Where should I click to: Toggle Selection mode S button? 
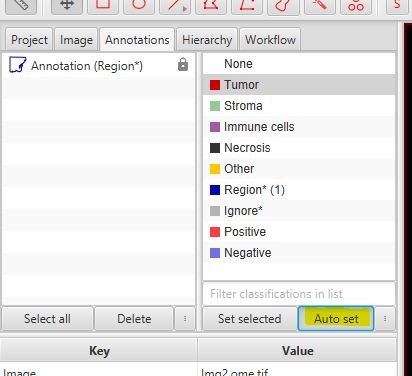[397, 6]
